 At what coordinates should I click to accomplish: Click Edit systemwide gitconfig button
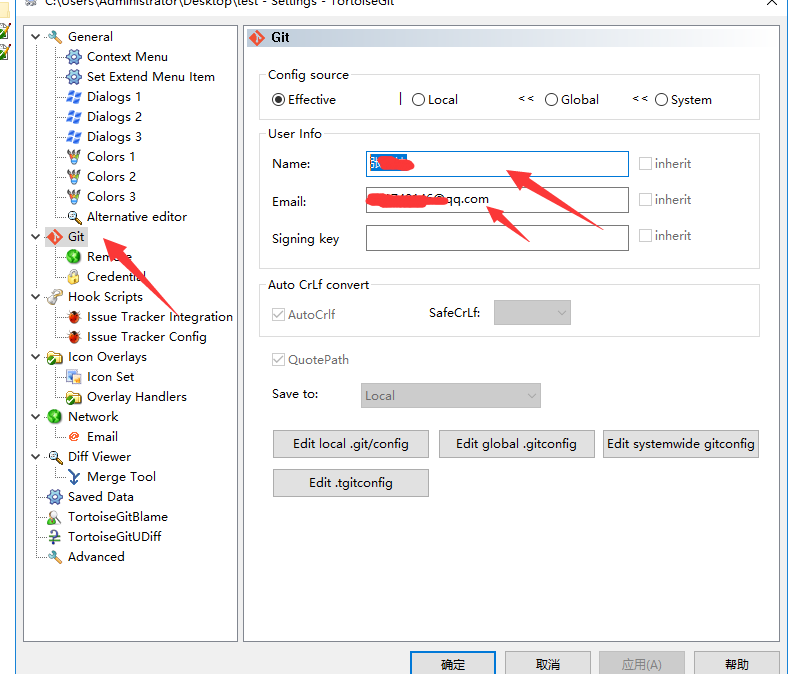coord(681,444)
